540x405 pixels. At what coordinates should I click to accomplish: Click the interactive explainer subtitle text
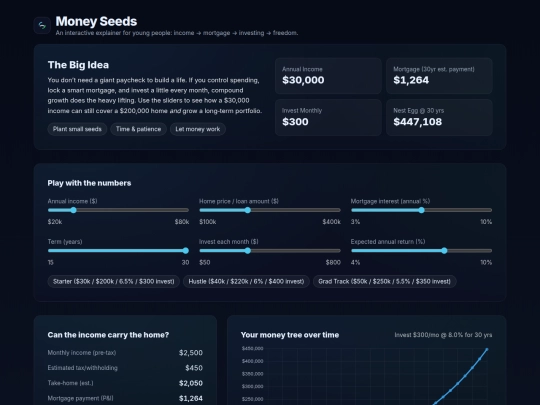coord(177,33)
